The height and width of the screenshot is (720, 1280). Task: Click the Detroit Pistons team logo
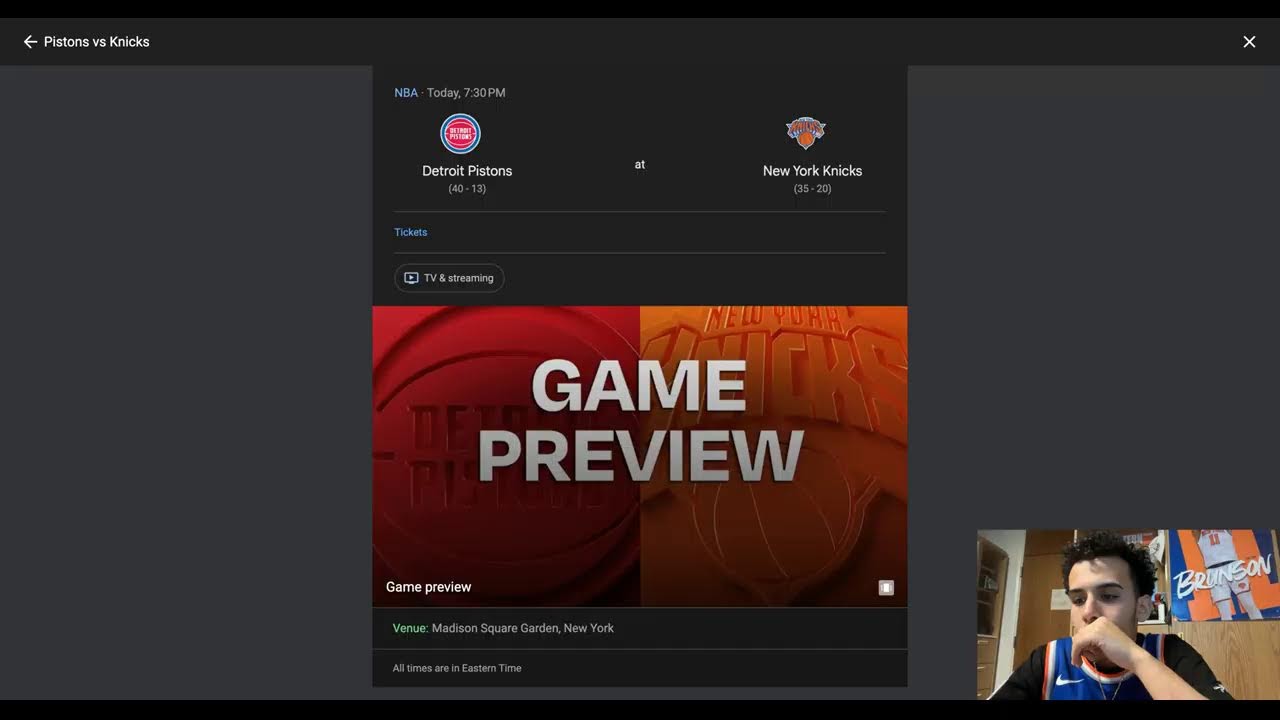461,134
